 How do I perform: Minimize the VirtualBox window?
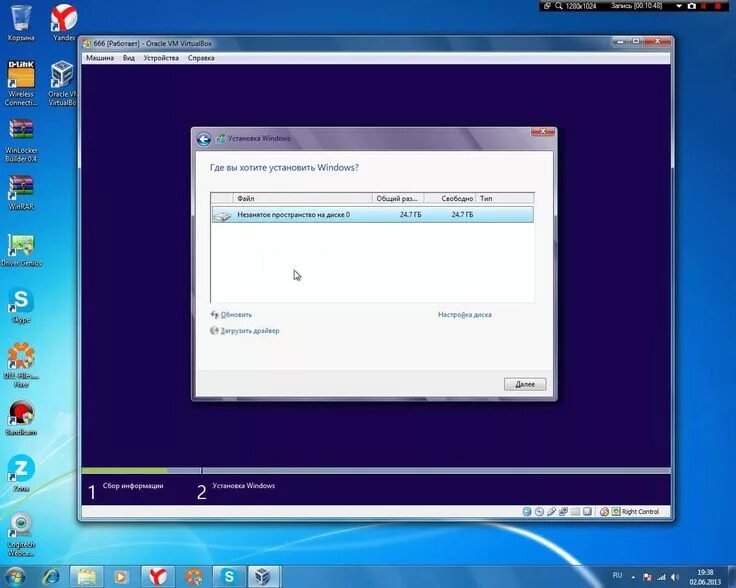pyautogui.click(x=620, y=42)
